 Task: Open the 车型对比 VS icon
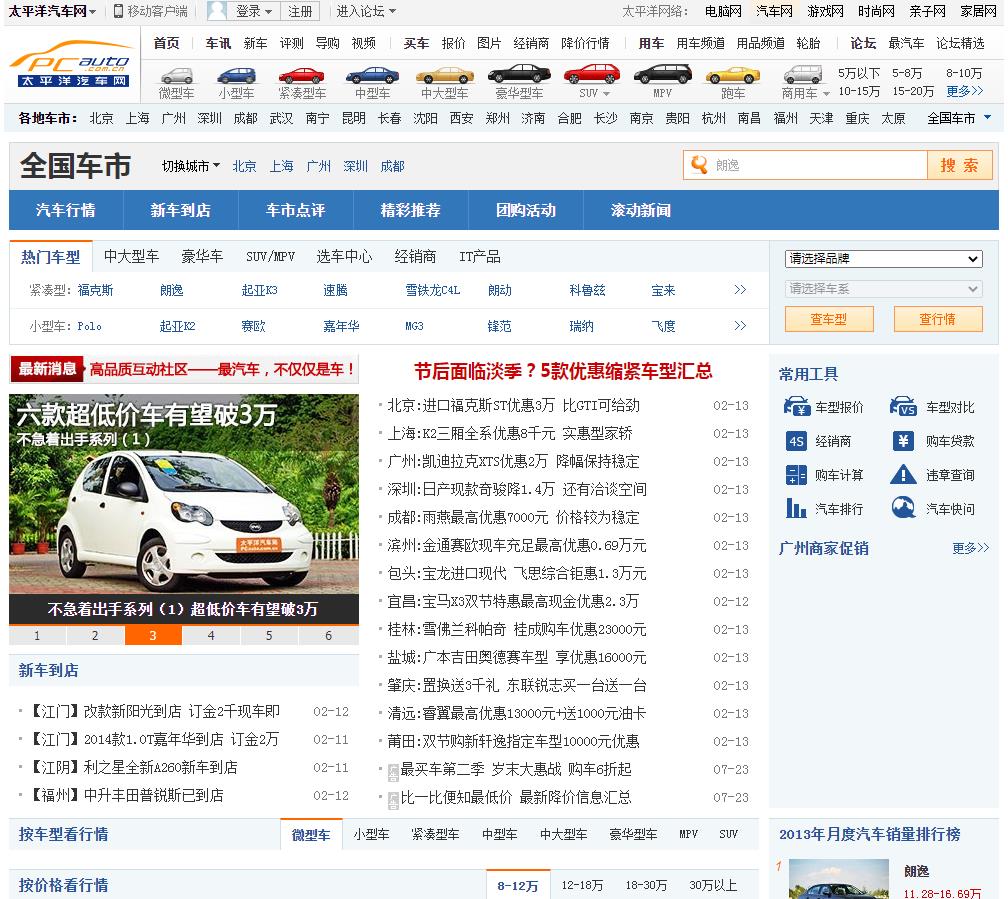[x=903, y=406]
